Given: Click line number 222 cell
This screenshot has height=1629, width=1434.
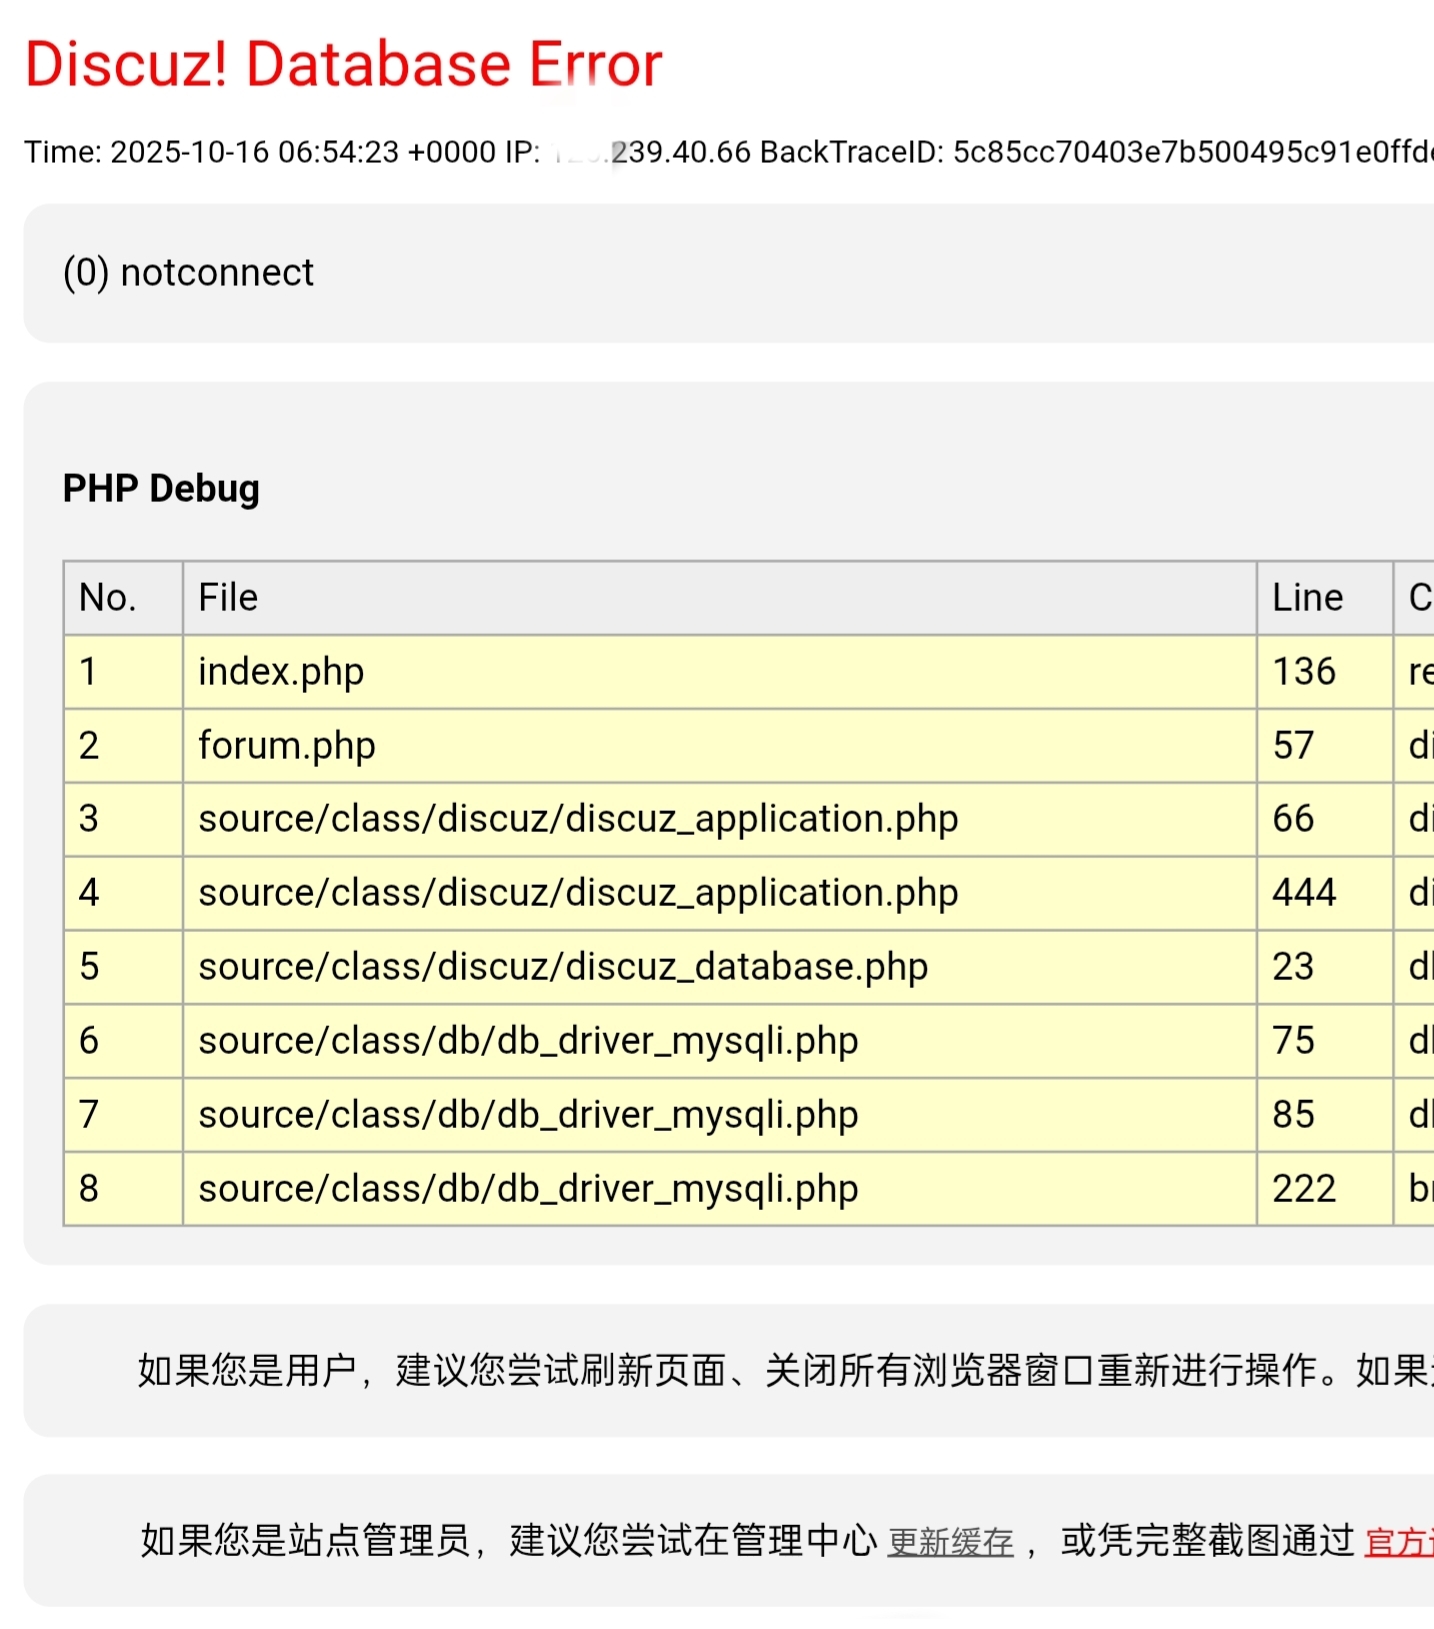Looking at the screenshot, I should (1304, 1189).
